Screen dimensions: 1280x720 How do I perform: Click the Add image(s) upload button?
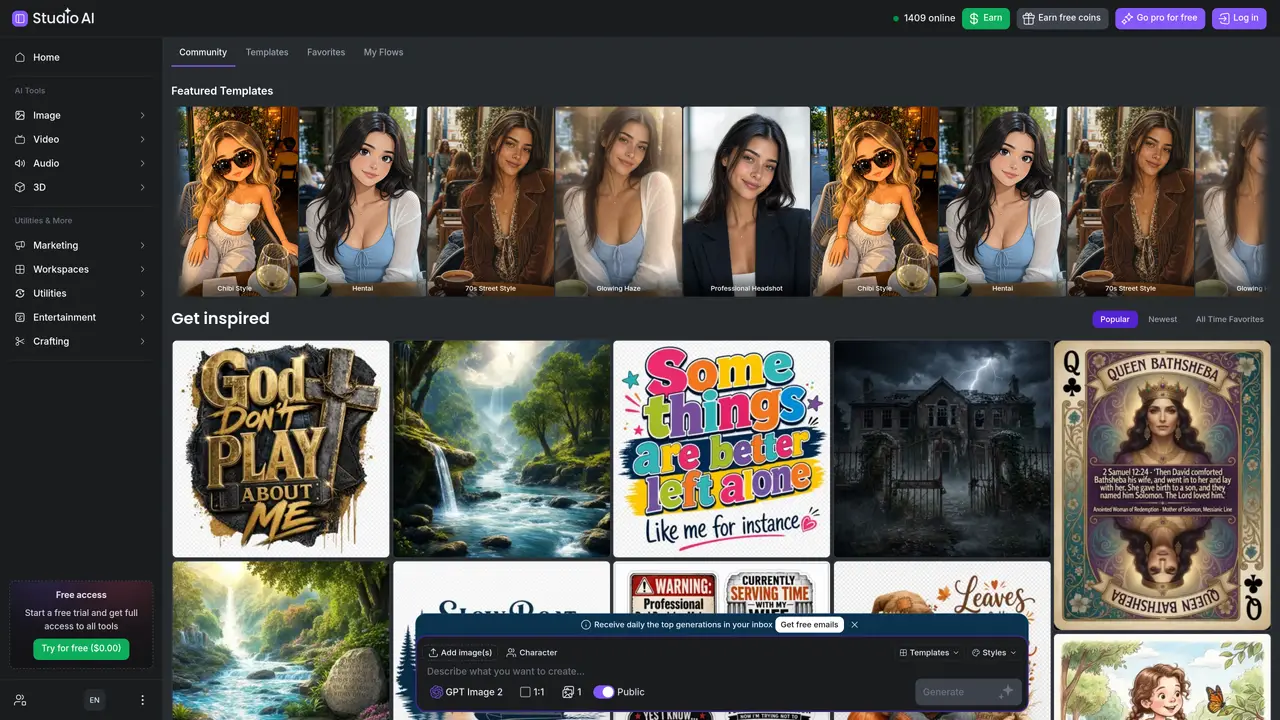click(460, 652)
